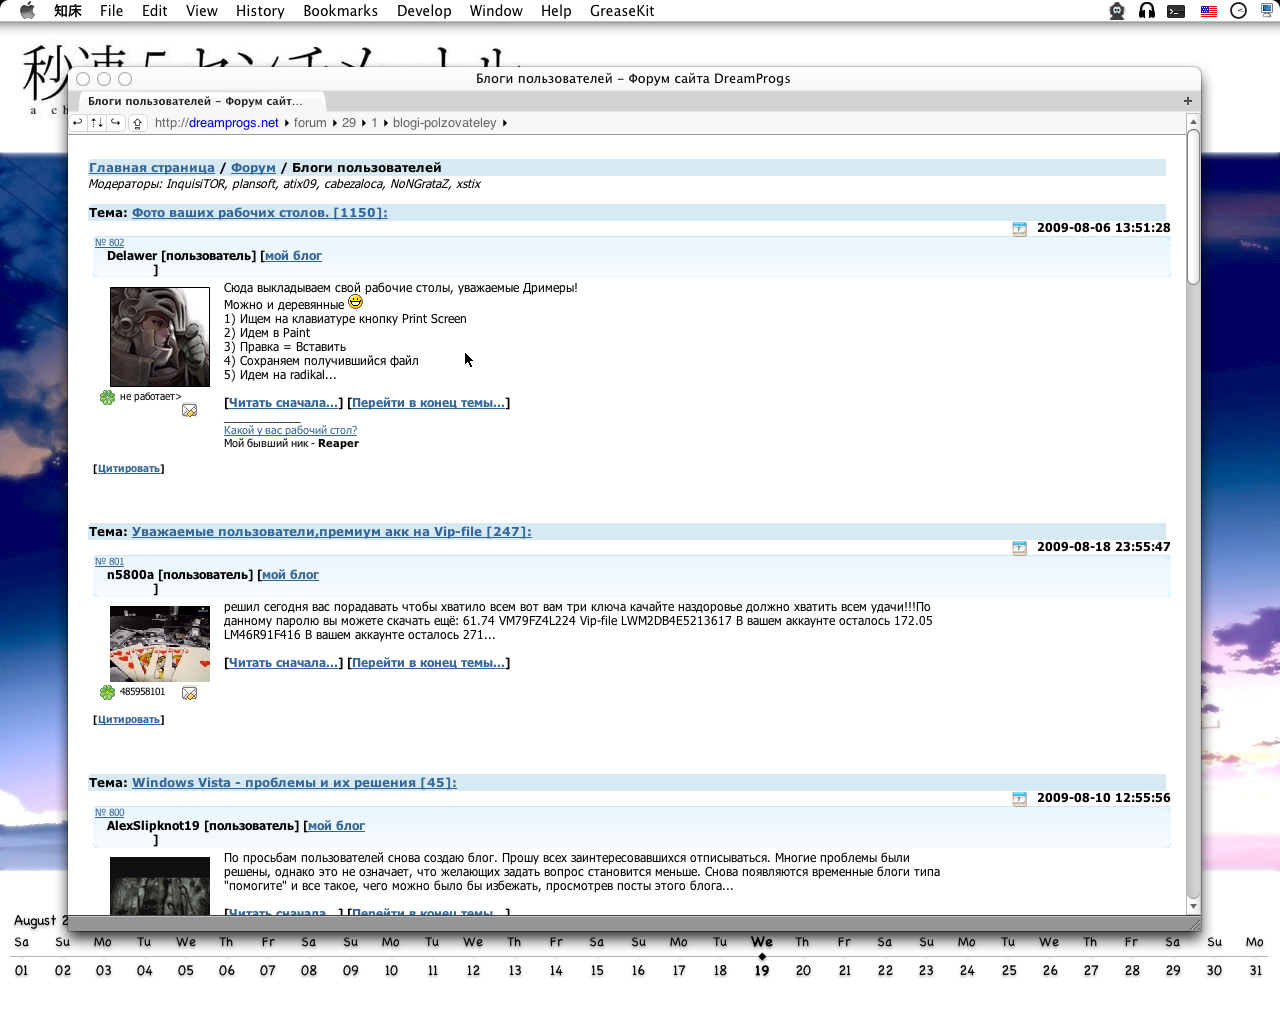Follow Какой у вас рабочий стол? link
The width and height of the screenshot is (1280, 1024).
pyautogui.click(x=290, y=430)
